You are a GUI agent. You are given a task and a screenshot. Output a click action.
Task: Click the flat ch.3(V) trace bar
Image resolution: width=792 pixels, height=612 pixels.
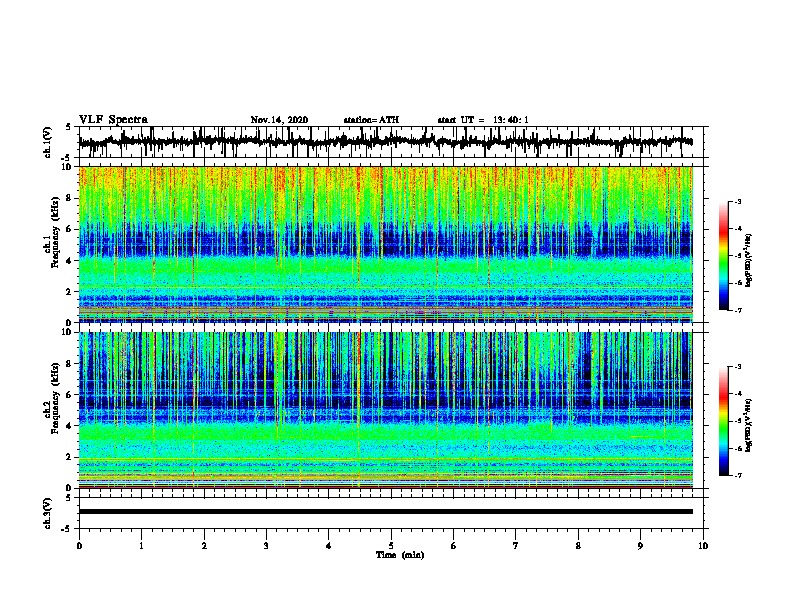point(386,512)
